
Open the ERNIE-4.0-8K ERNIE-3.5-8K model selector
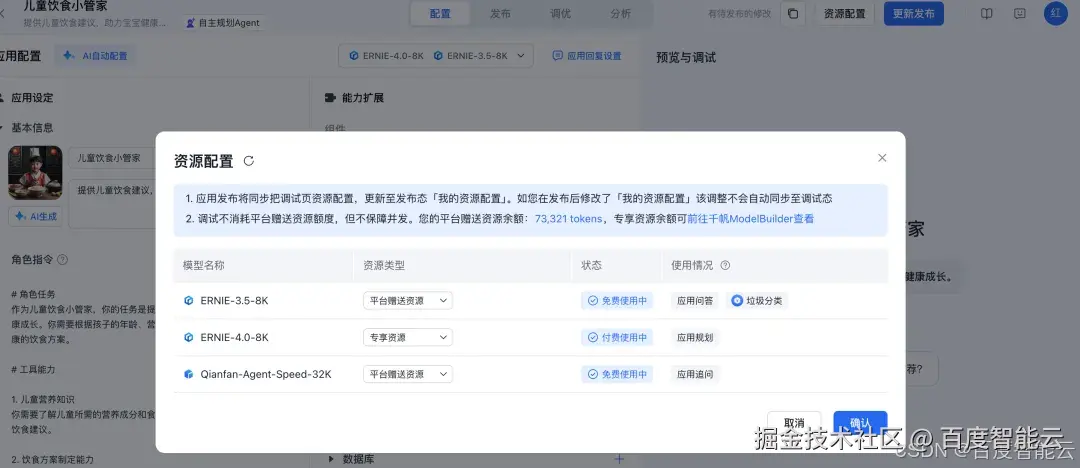click(436, 56)
